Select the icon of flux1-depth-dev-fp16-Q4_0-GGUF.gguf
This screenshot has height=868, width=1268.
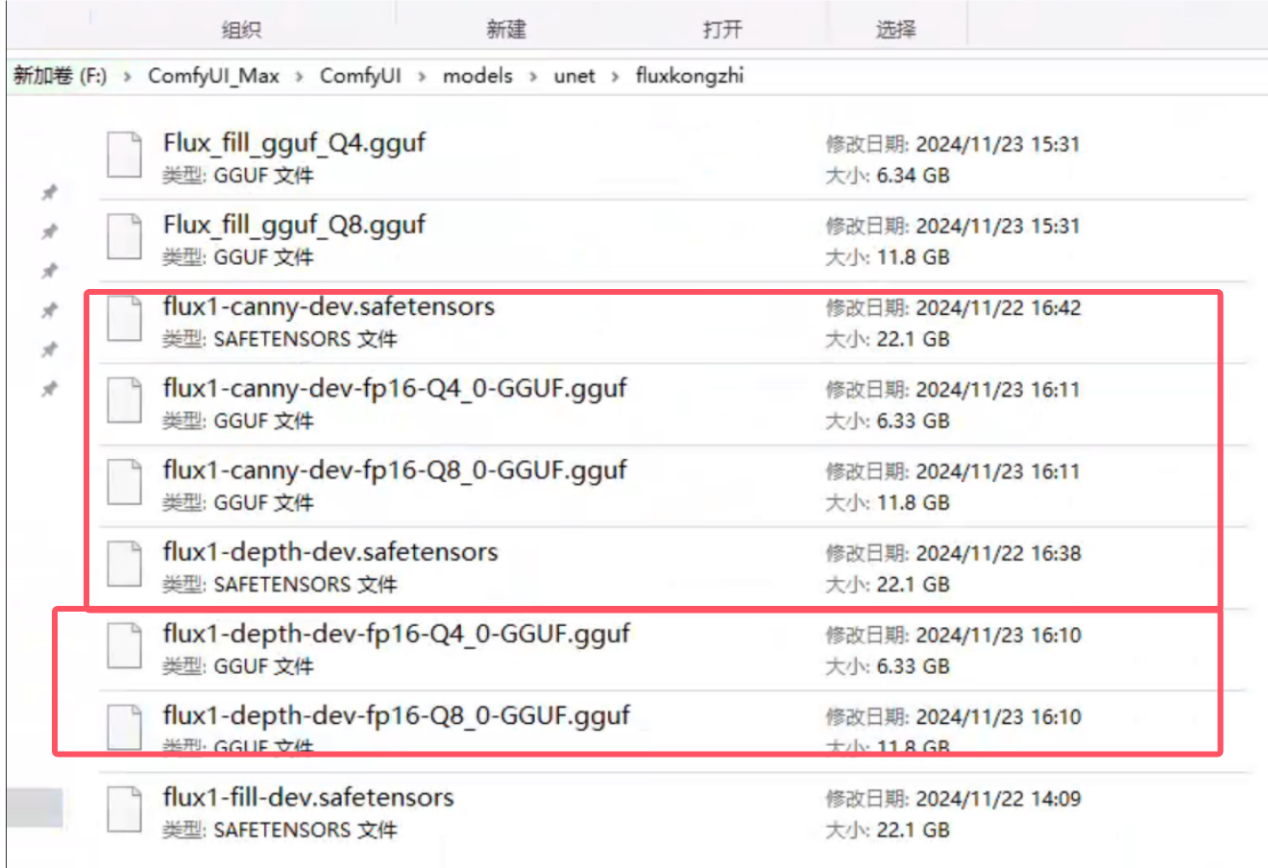click(x=125, y=647)
